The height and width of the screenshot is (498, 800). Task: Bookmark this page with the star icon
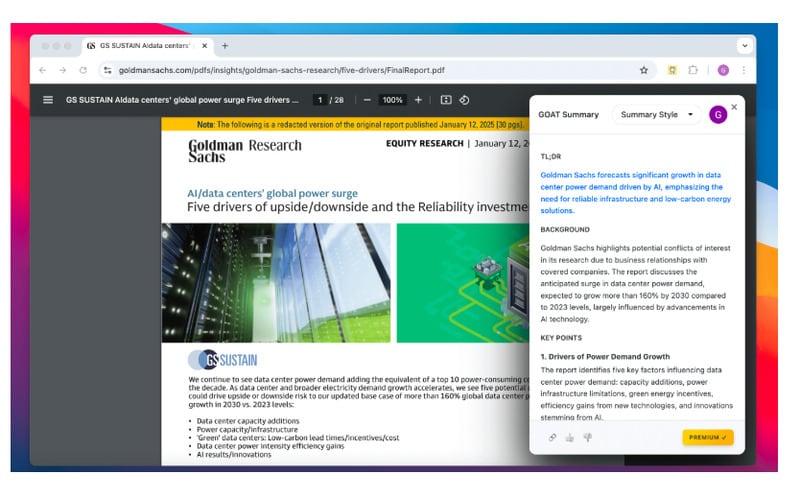point(644,70)
